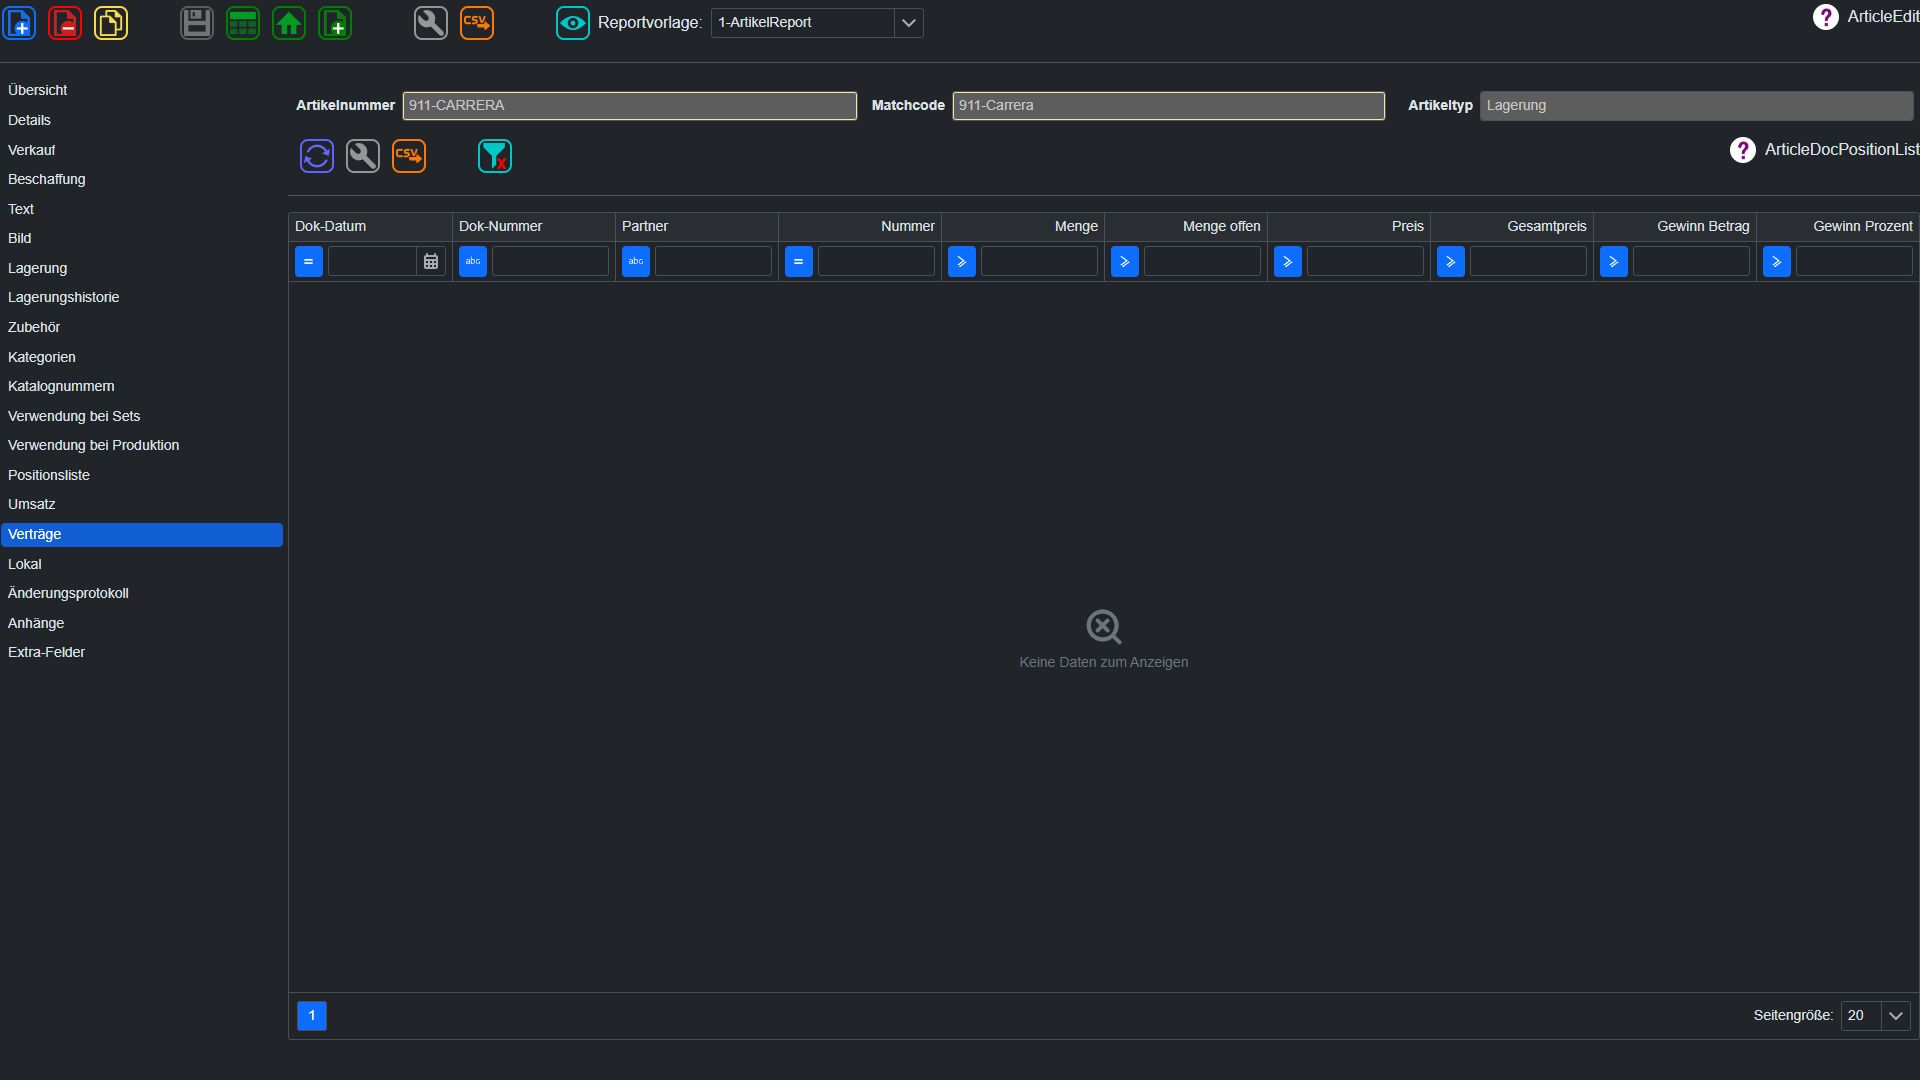This screenshot has height=1080, width=1920.
Task: Expand the Reportvorlage dropdown
Action: click(908, 22)
